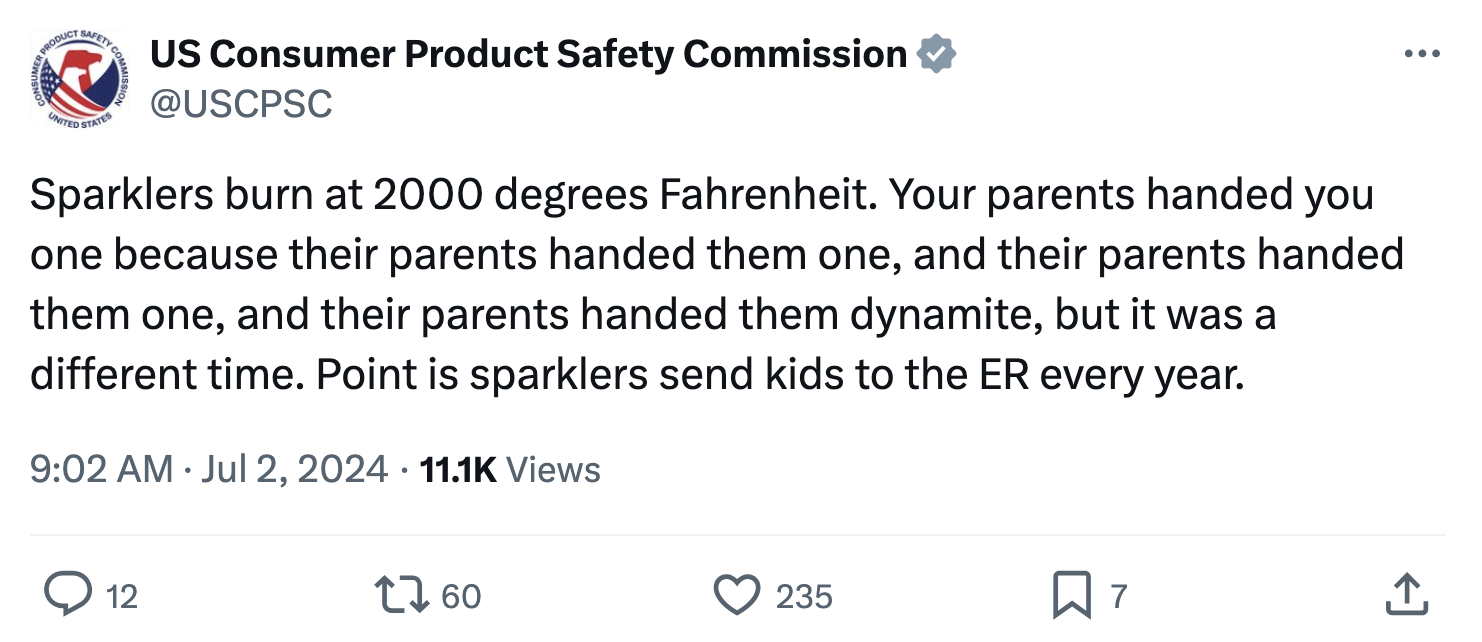Click the 9:02 AM timestamp
This screenshot has height=642, width=1482.
click(102, 469)
